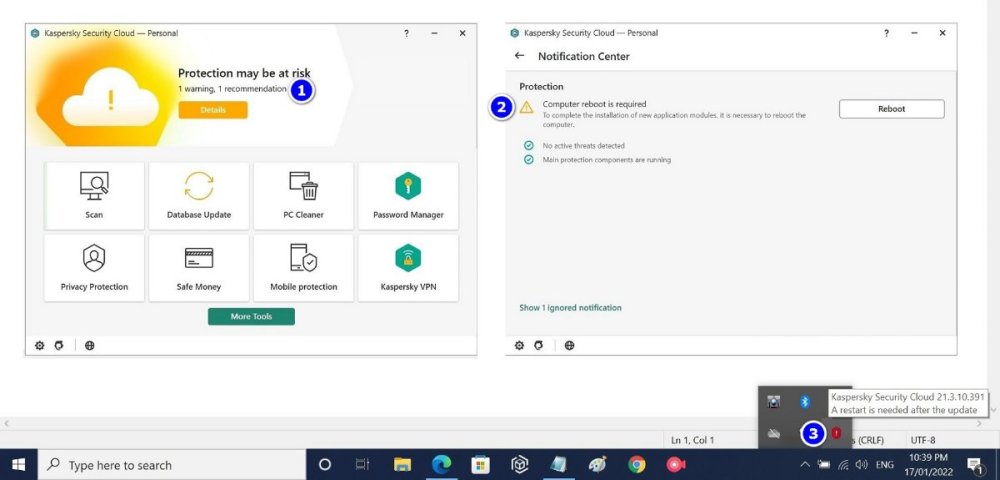The height and width of the screenshot is (480, 1000).
Task: Click 'Main protection components are running' line
Action: point(607,160)
